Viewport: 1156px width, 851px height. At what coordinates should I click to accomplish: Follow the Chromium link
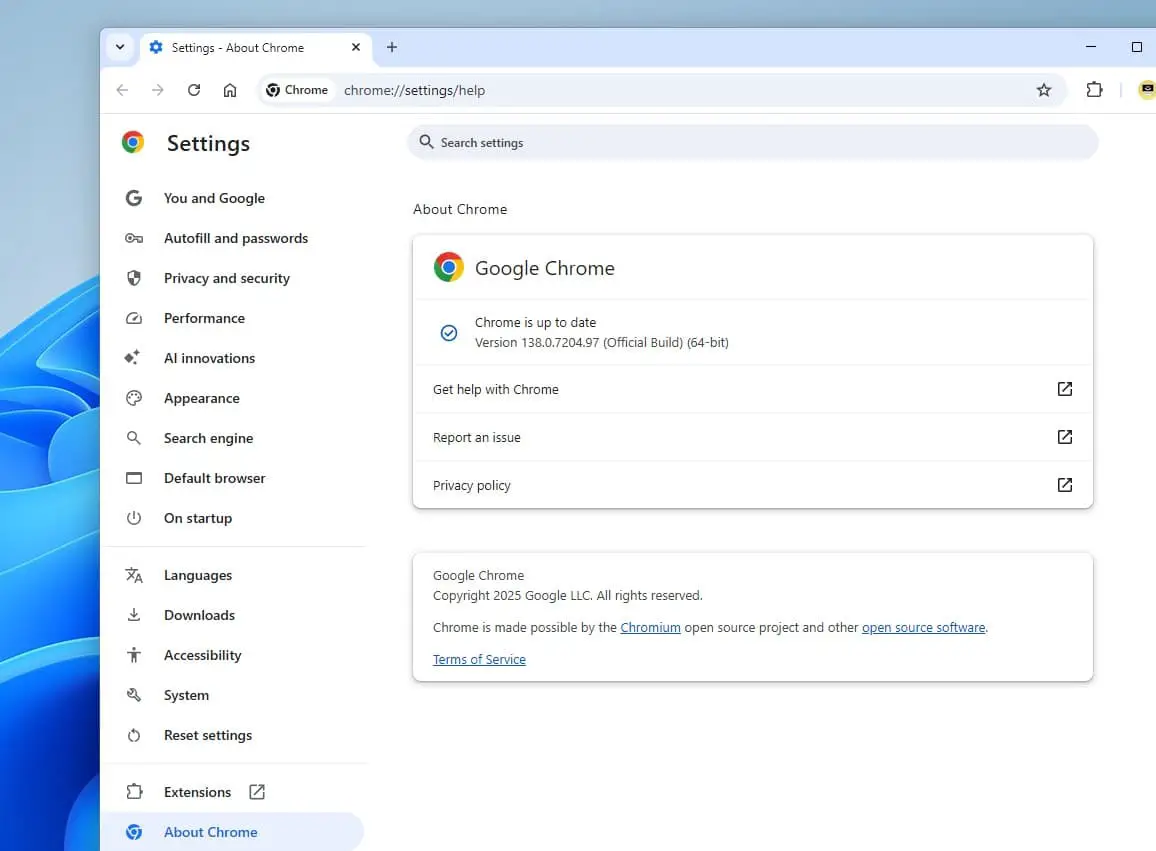650,628
